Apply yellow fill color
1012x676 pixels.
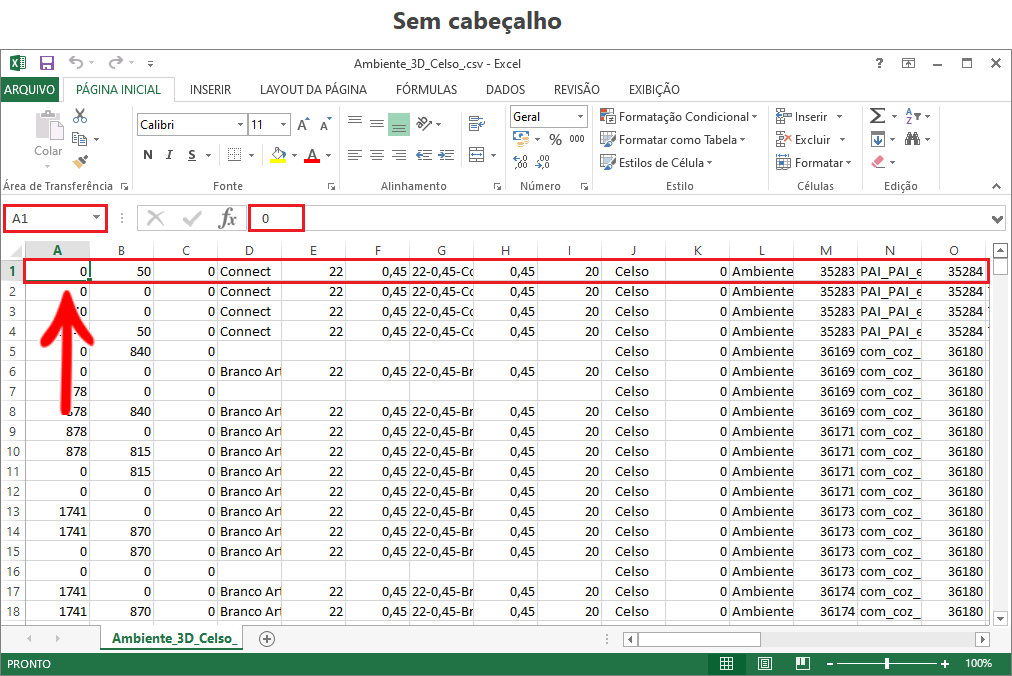tap(278, 155)
